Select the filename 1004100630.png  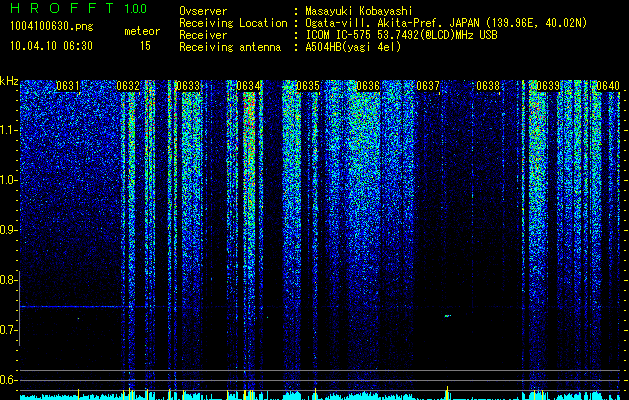[x=52, y=27]
